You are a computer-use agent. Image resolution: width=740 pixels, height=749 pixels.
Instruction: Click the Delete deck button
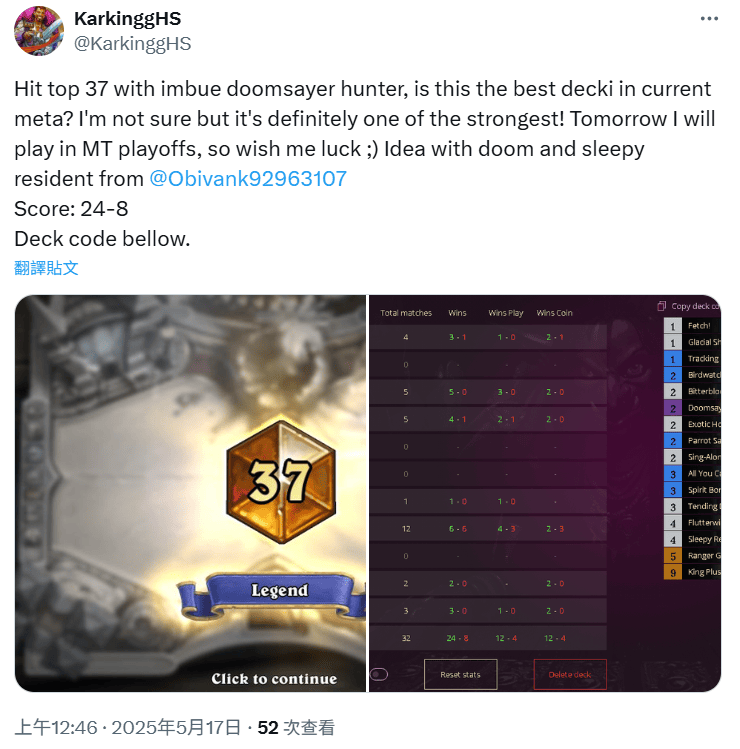tap(569, 674)
